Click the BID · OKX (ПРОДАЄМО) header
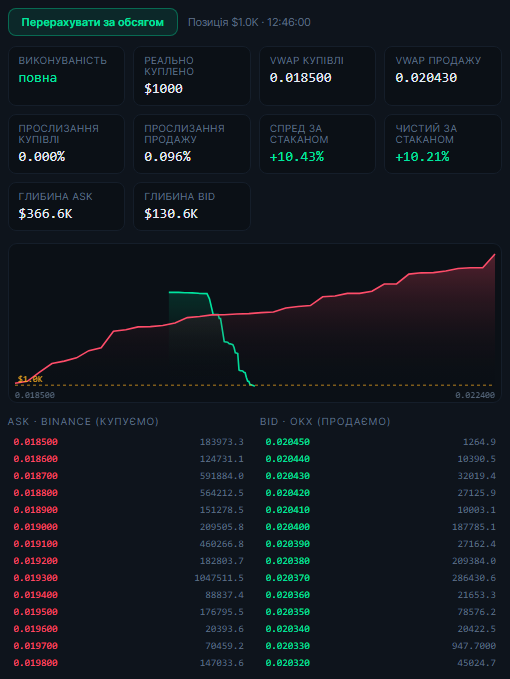Viewport: 510px width, 679px height. [x=325, y=421]
